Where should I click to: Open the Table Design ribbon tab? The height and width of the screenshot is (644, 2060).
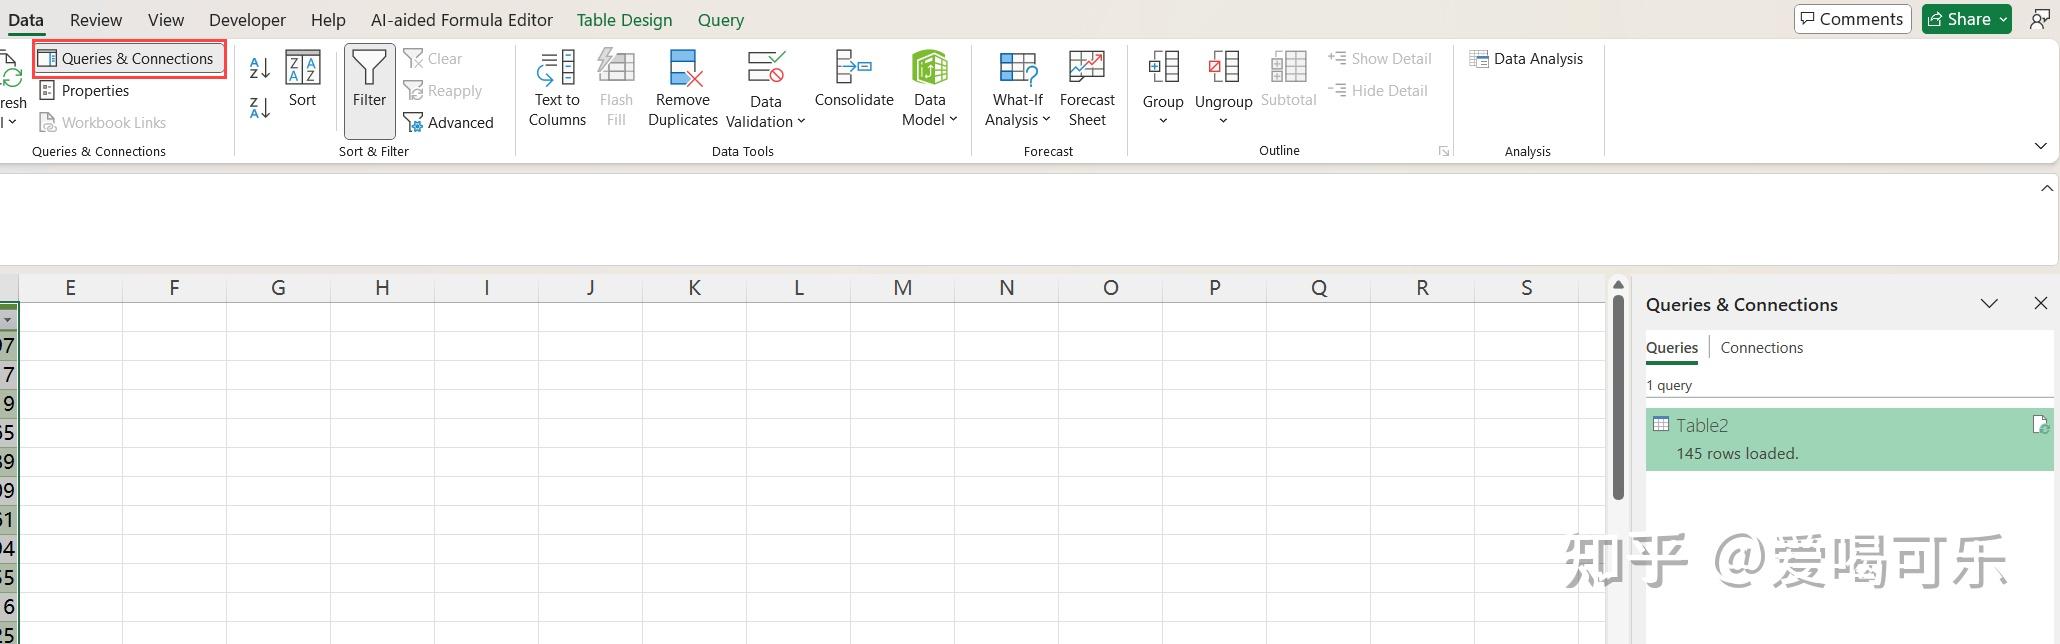click(x=624, y=20)
